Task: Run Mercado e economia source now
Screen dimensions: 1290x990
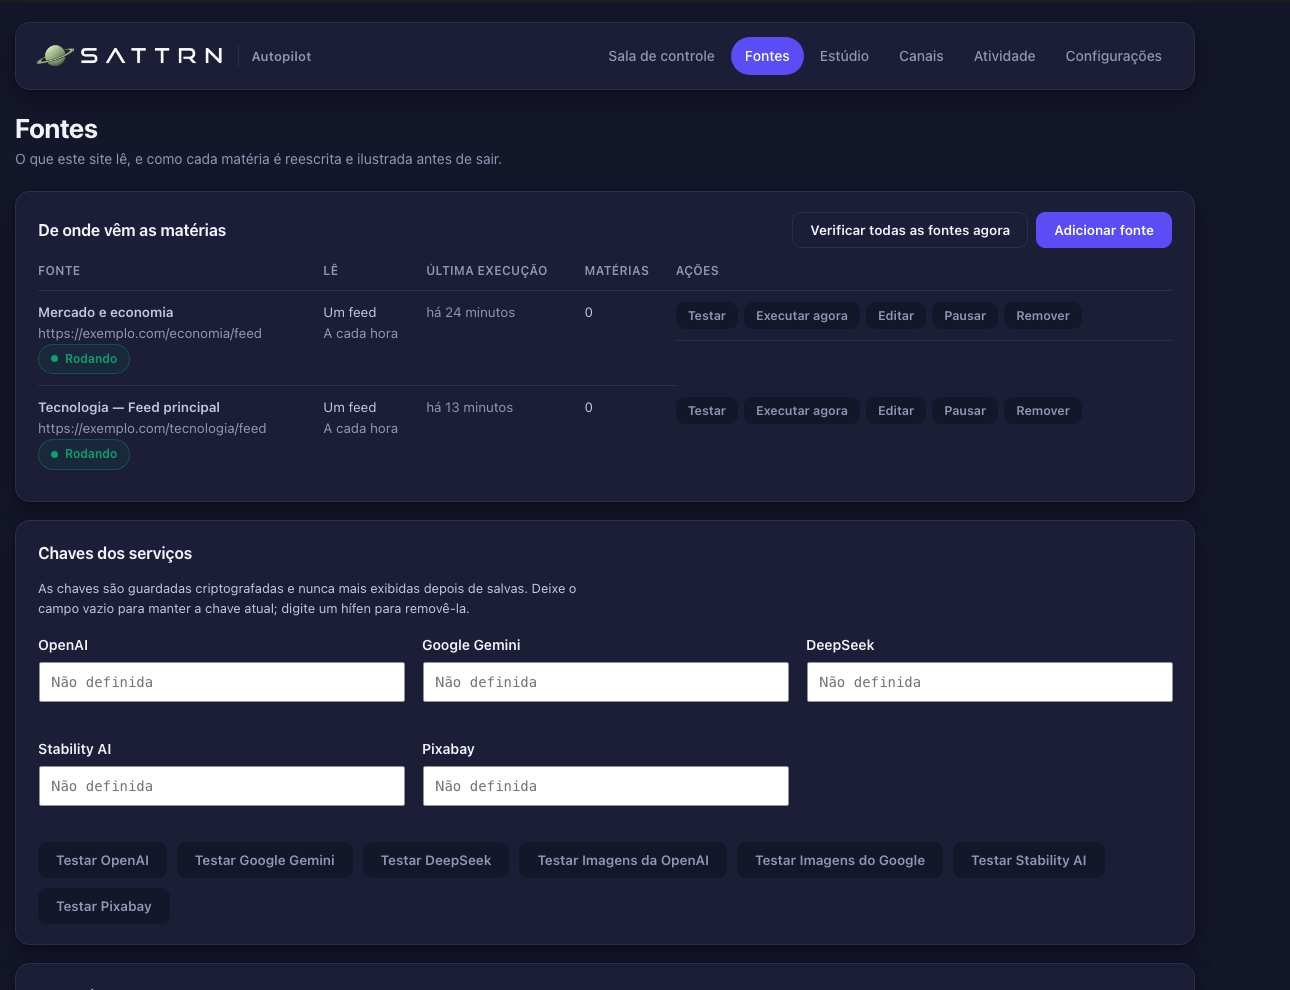Action: coord(802,316)
